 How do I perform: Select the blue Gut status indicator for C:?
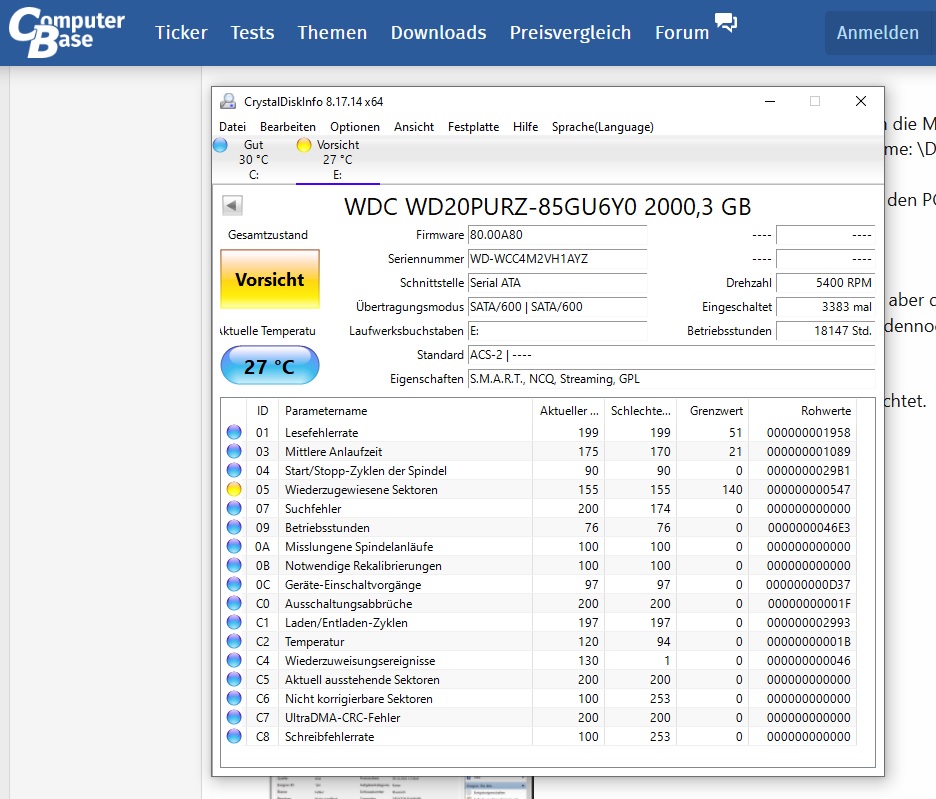[x=220, y=145]
